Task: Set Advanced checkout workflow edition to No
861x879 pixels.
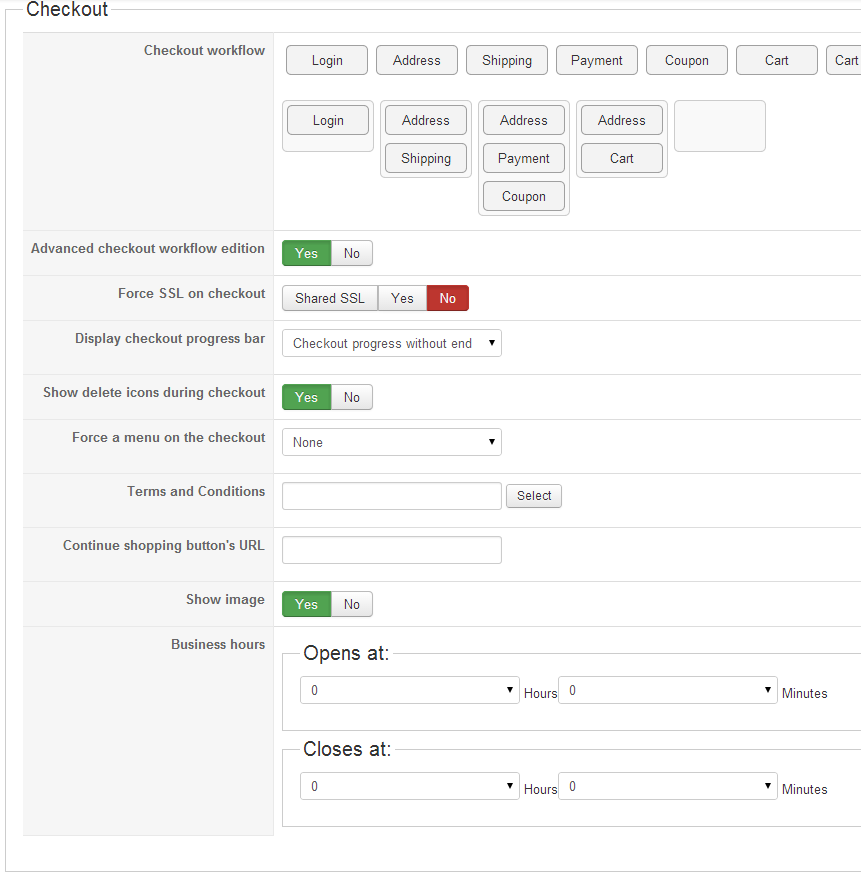Action: (x=352, y=253)
